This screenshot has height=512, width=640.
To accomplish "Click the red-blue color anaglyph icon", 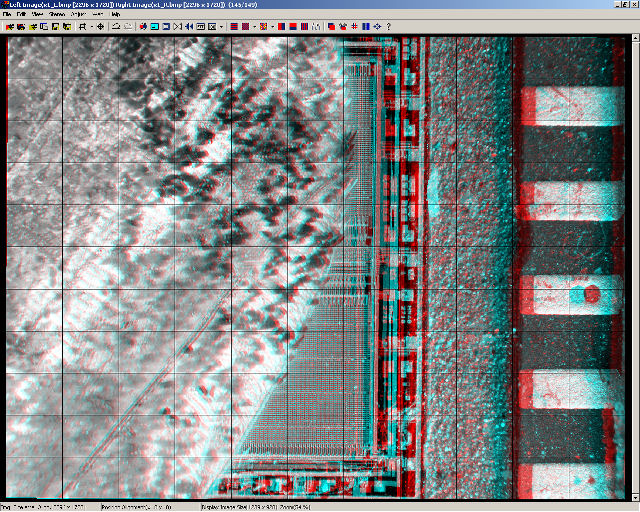I will [x=283, y=27].
